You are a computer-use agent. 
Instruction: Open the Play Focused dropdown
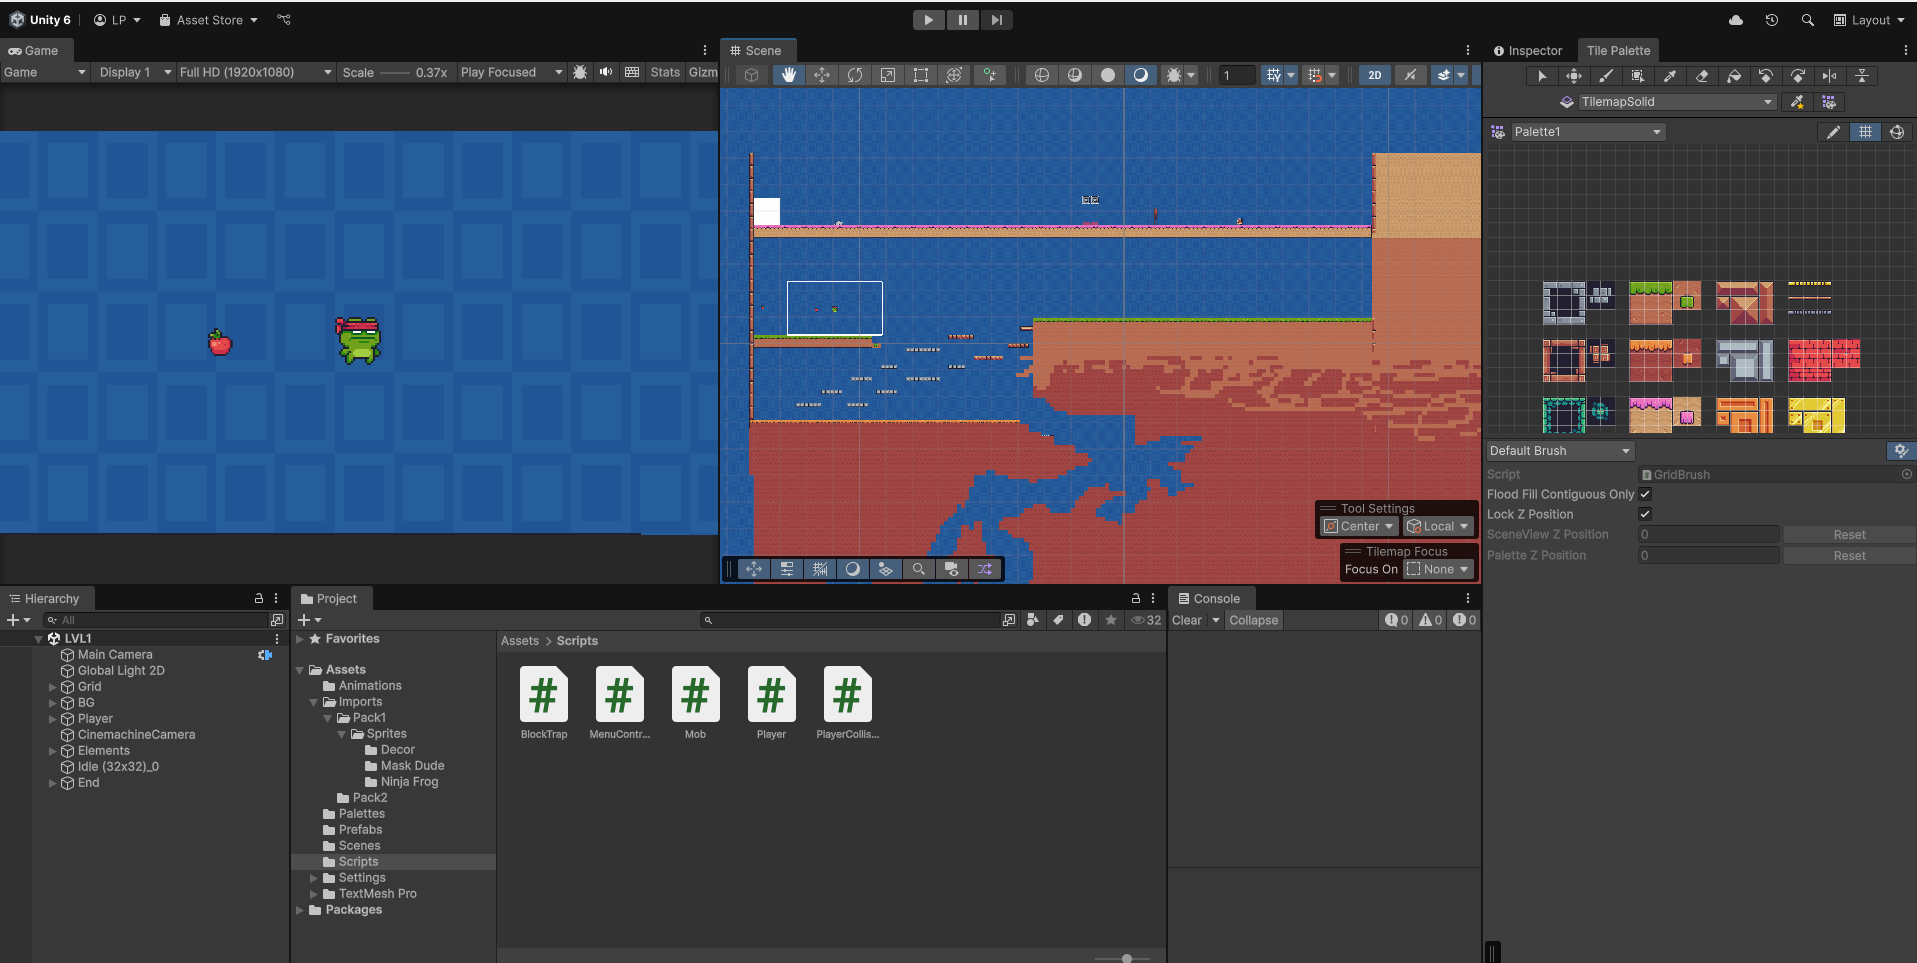pos(511,73)
